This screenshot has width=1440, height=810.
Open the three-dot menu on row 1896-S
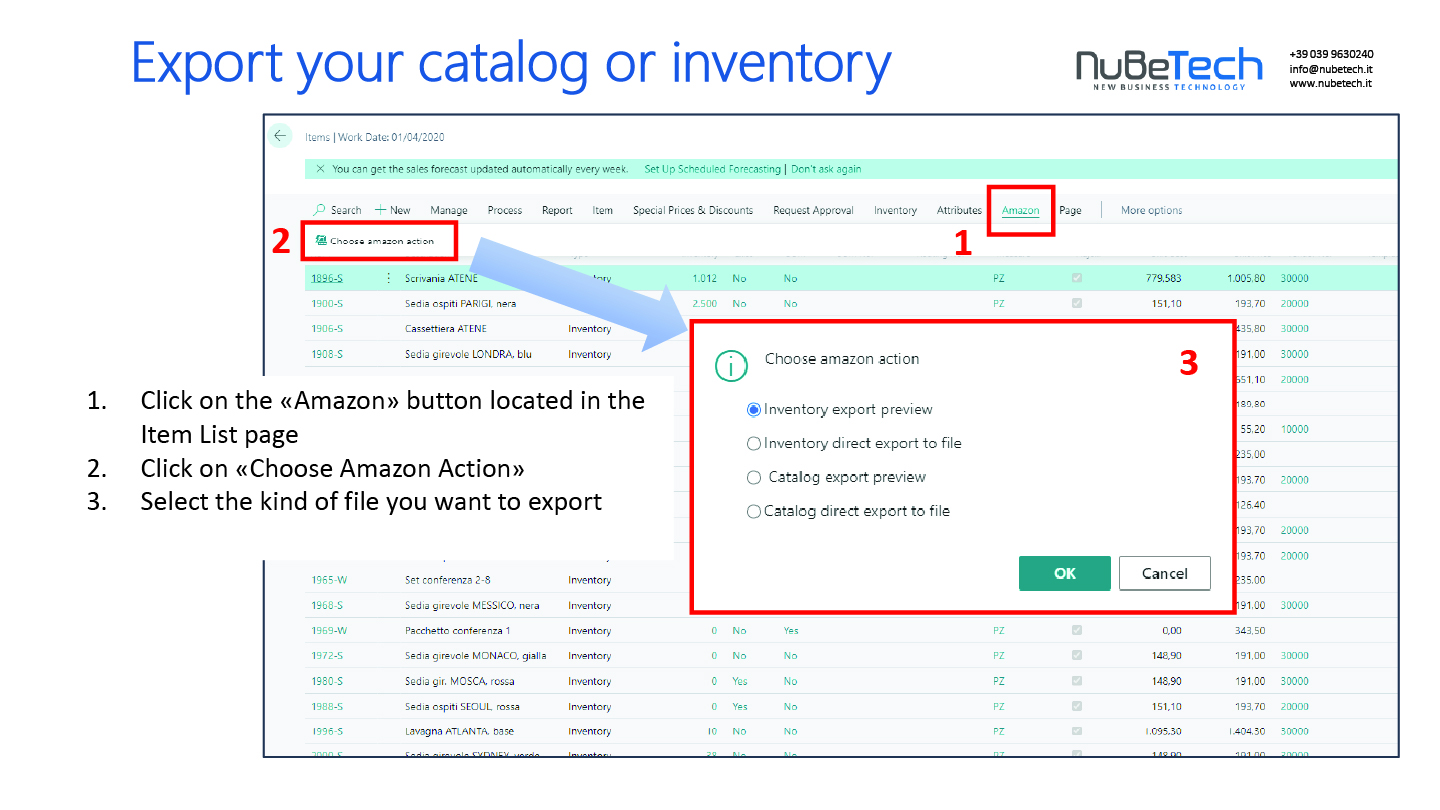coord(388,278)
